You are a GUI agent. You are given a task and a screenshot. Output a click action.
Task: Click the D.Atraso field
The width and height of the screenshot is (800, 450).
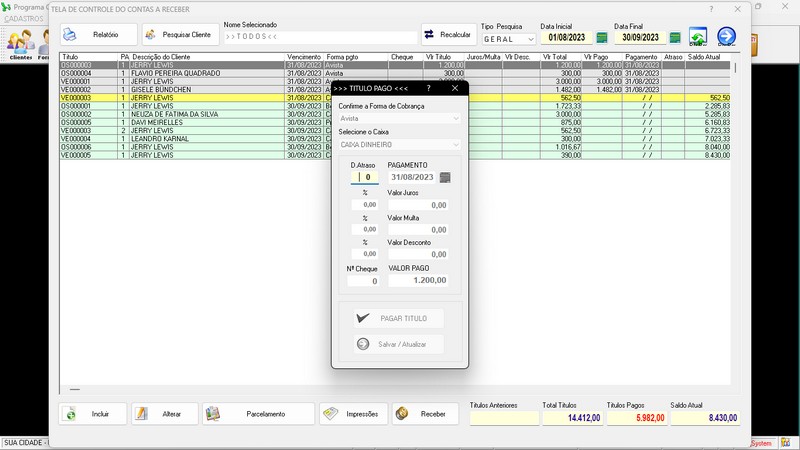pyautogui.click(x=364, y=177)
